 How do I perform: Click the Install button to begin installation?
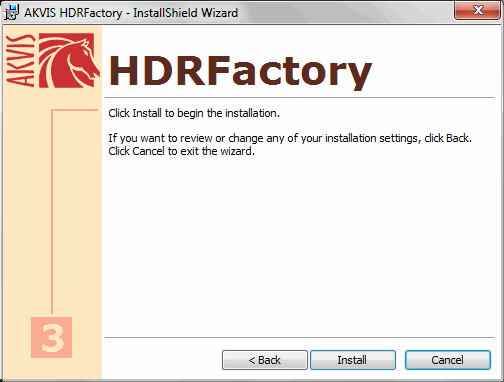click(x=353, y=360)
